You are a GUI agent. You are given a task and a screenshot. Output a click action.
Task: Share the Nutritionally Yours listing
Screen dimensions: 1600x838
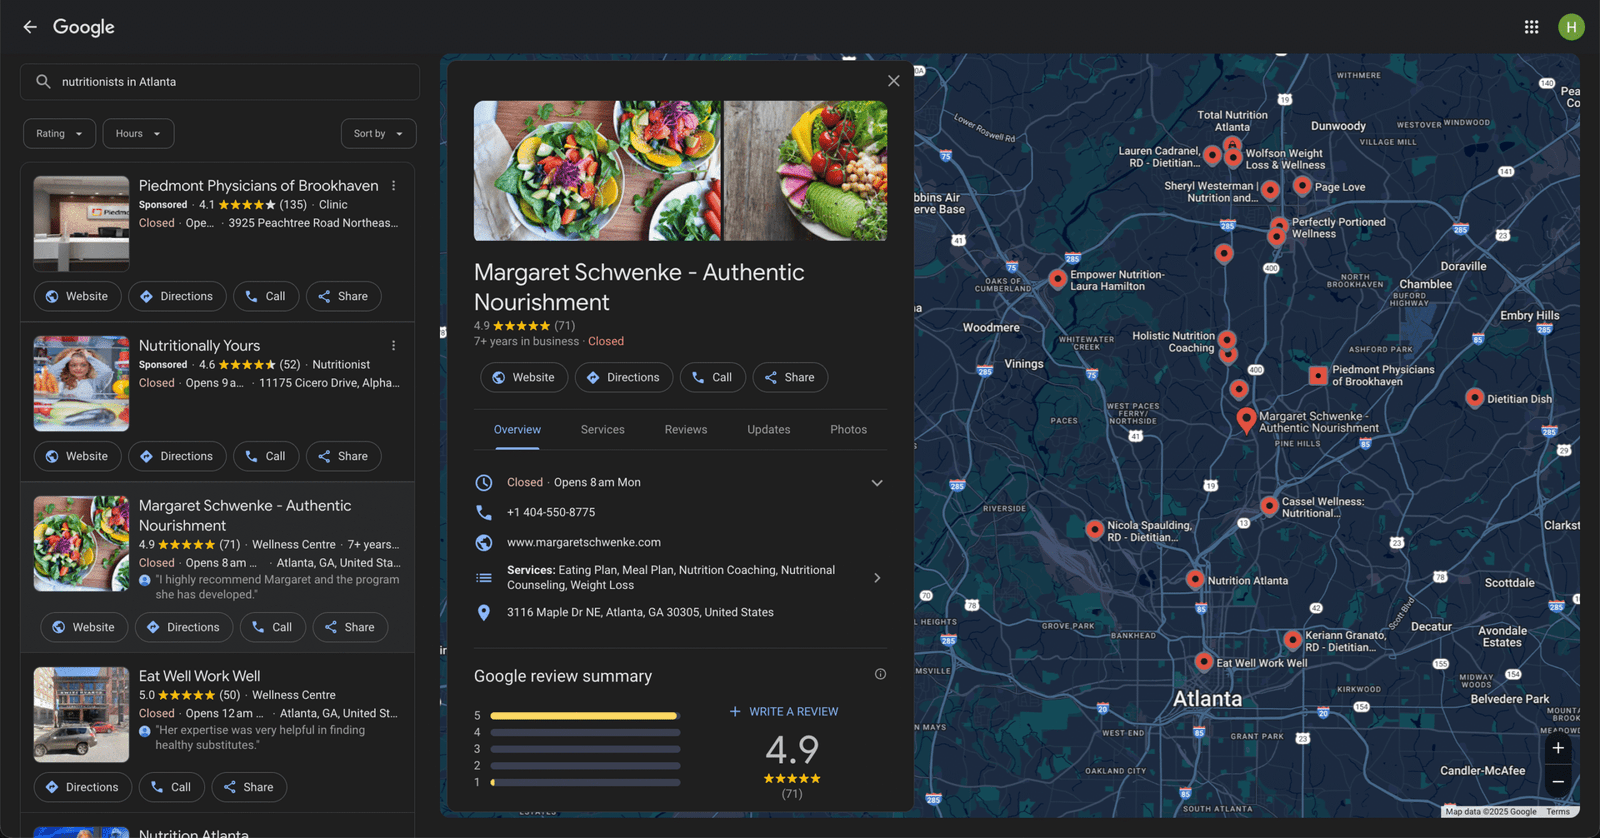pyautogui.click(x=343, y=456)
